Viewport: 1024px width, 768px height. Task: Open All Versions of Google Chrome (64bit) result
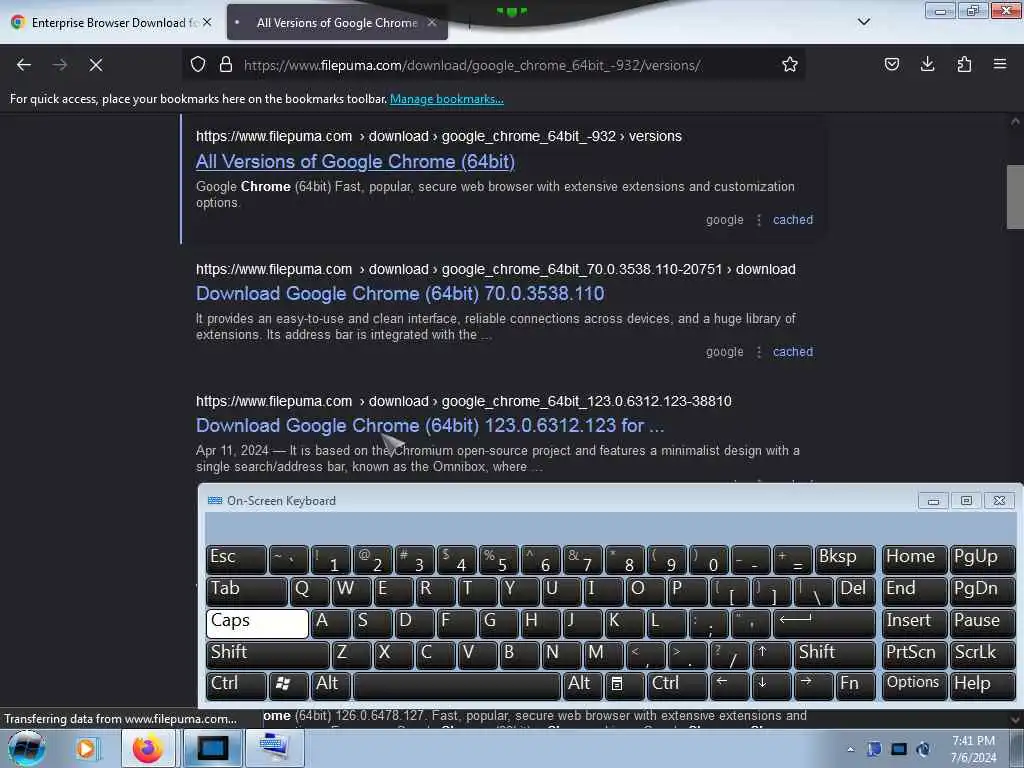click(355, 162)
